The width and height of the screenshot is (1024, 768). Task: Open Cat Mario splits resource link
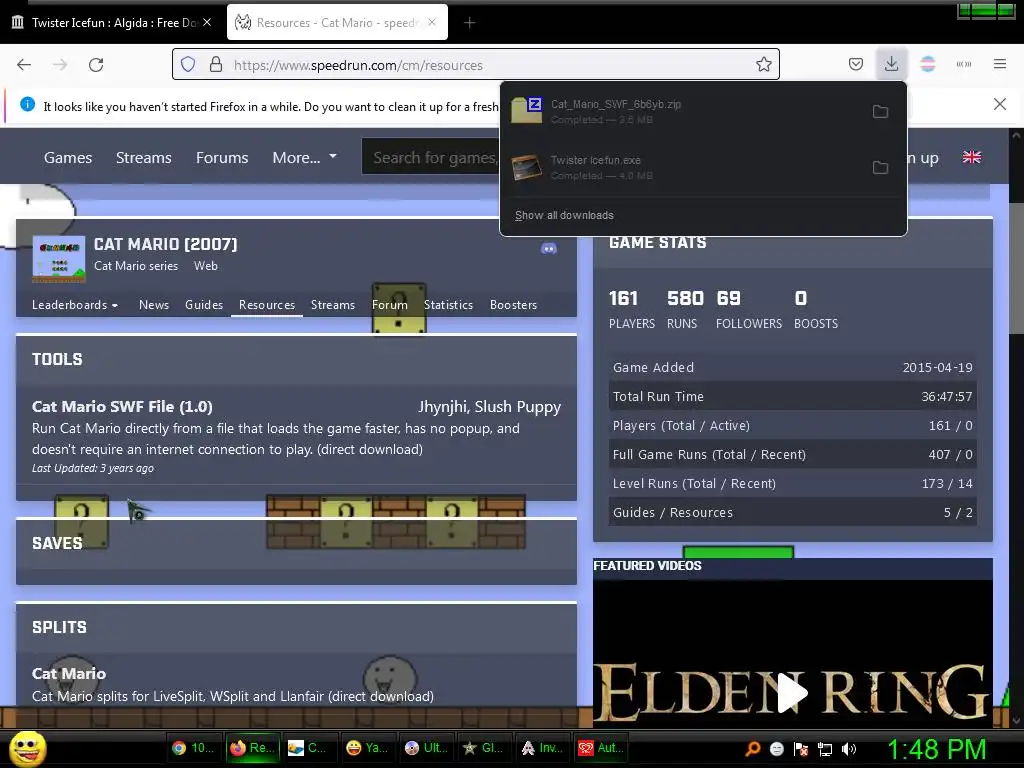[x=69, y=673]
